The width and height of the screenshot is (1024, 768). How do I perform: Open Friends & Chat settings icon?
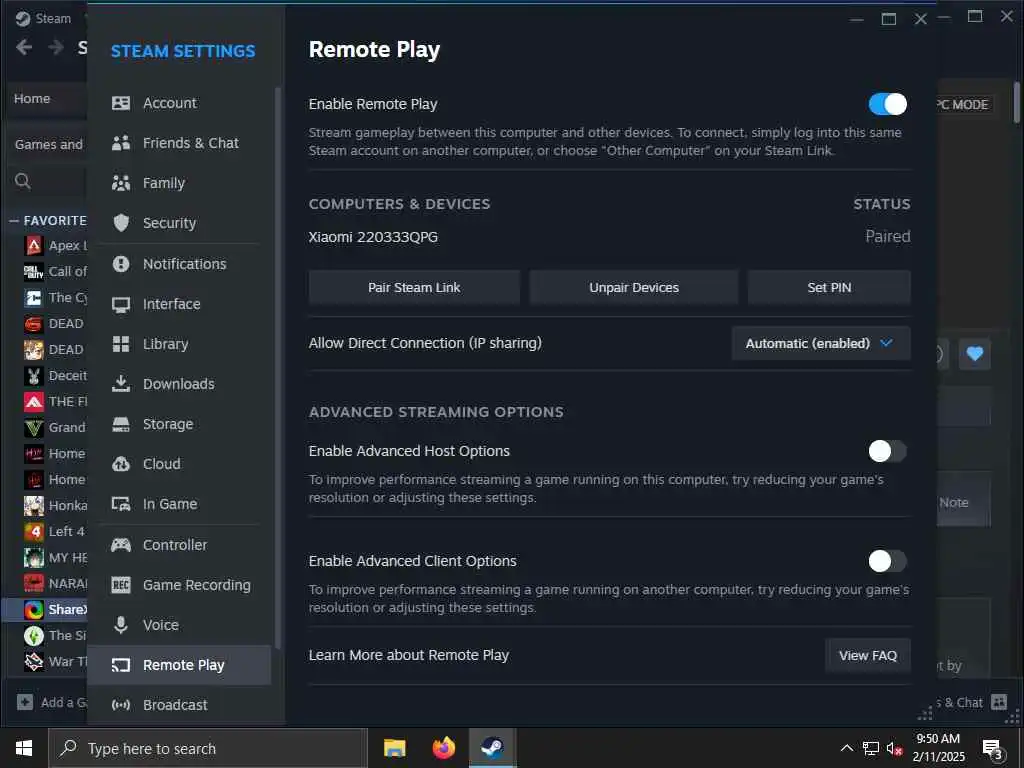click(x=121, y=143)
